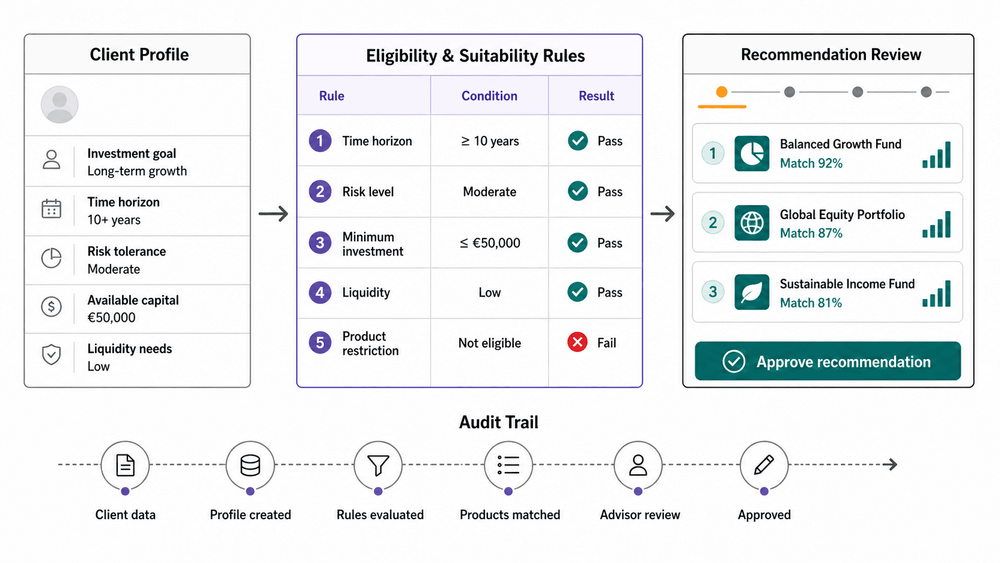Click the '≤ €50,000' condition cell
This screenshot has height=563, width=1000.
click(x=490, y=243)
